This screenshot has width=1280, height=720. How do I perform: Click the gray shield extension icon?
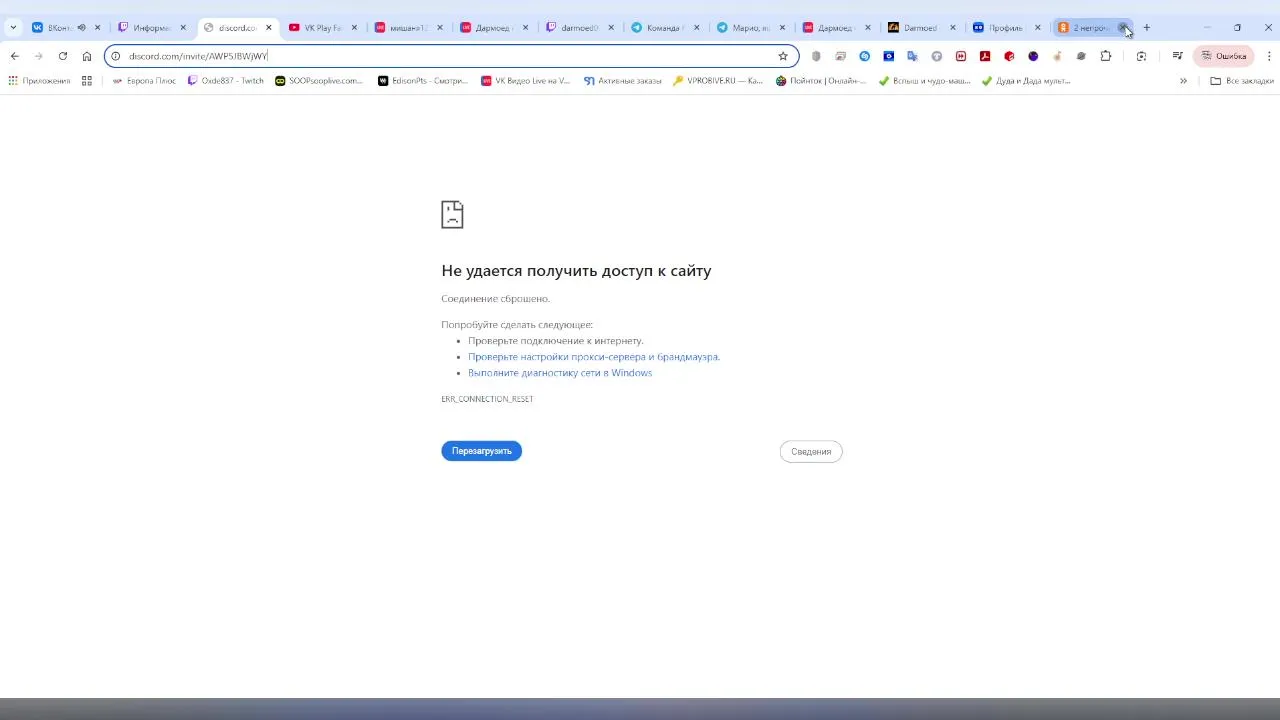816,56
